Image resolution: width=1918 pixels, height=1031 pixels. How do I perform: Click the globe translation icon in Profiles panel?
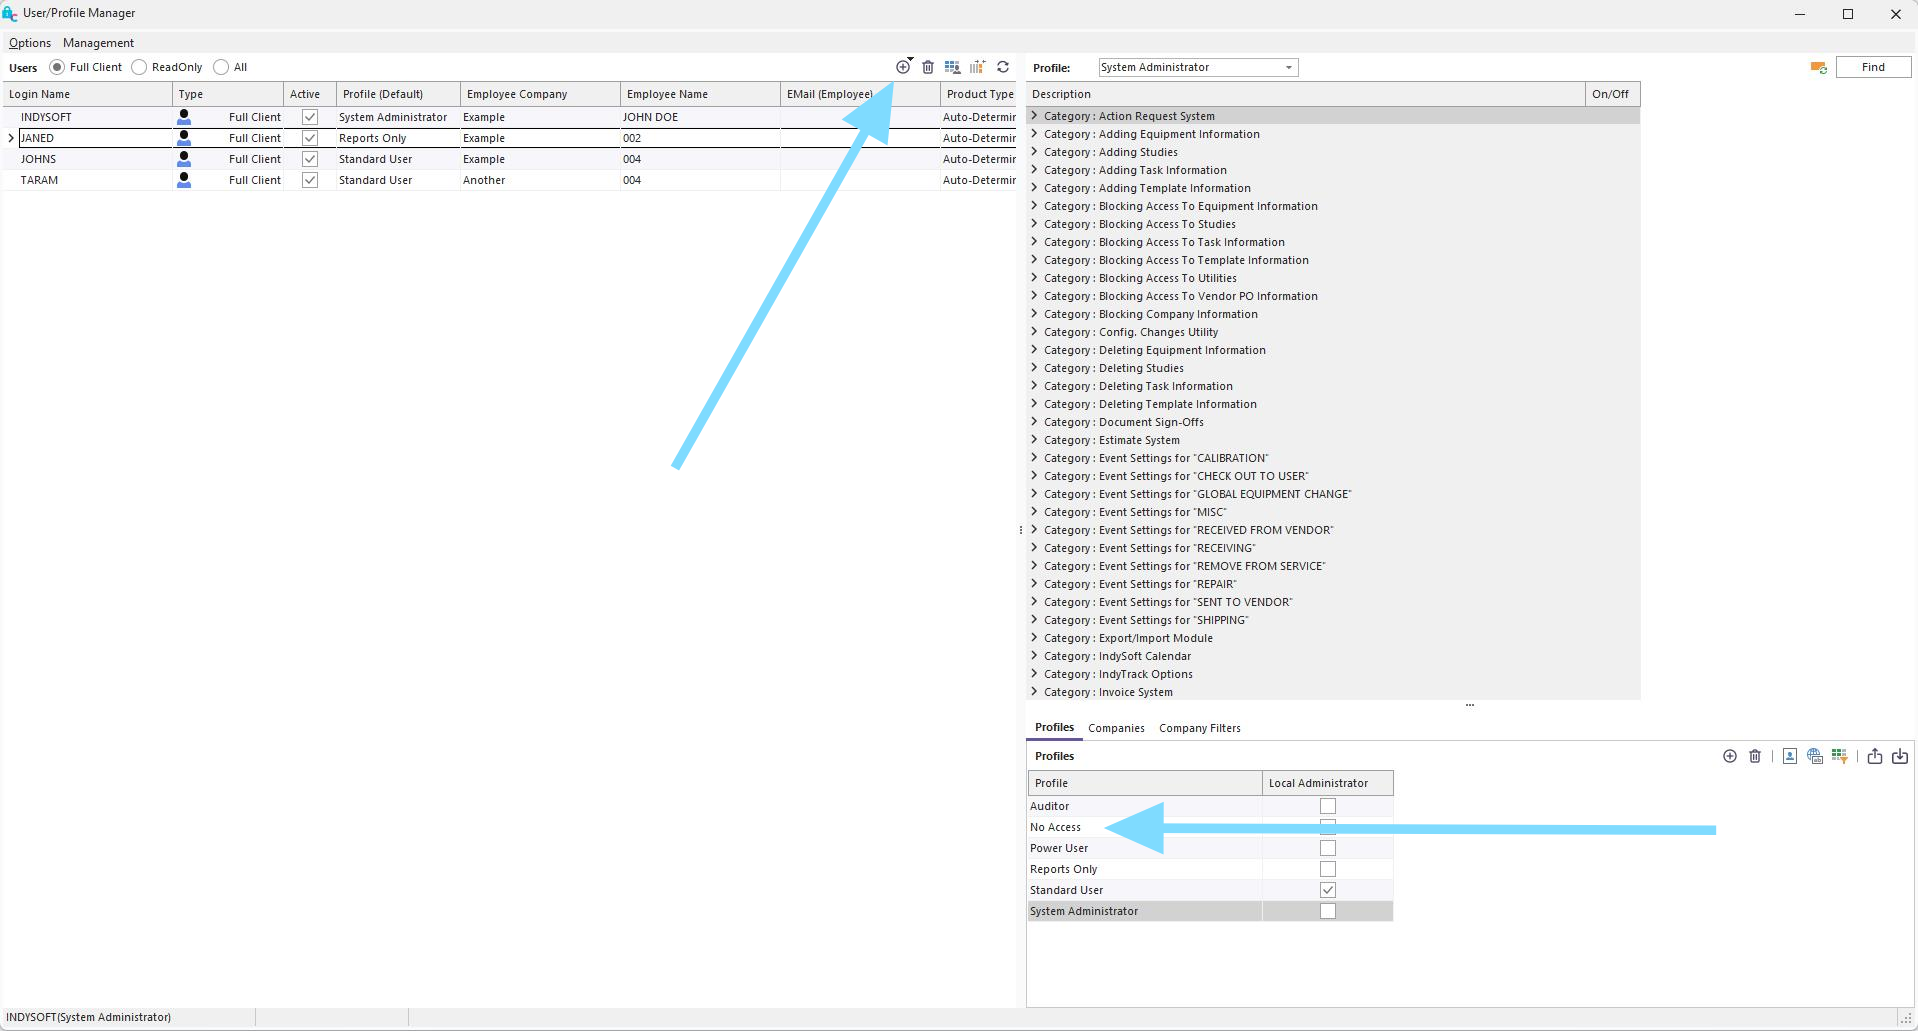[x=1814, y=757]
